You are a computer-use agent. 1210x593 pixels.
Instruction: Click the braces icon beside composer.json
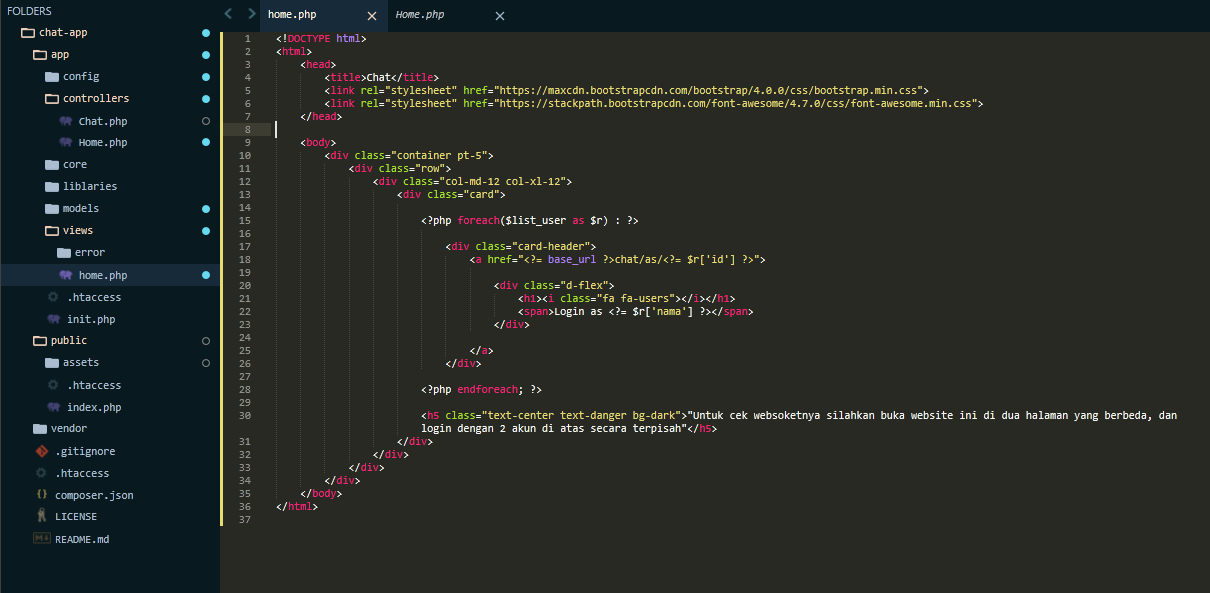pyautogui.click(x=41, y=495)
